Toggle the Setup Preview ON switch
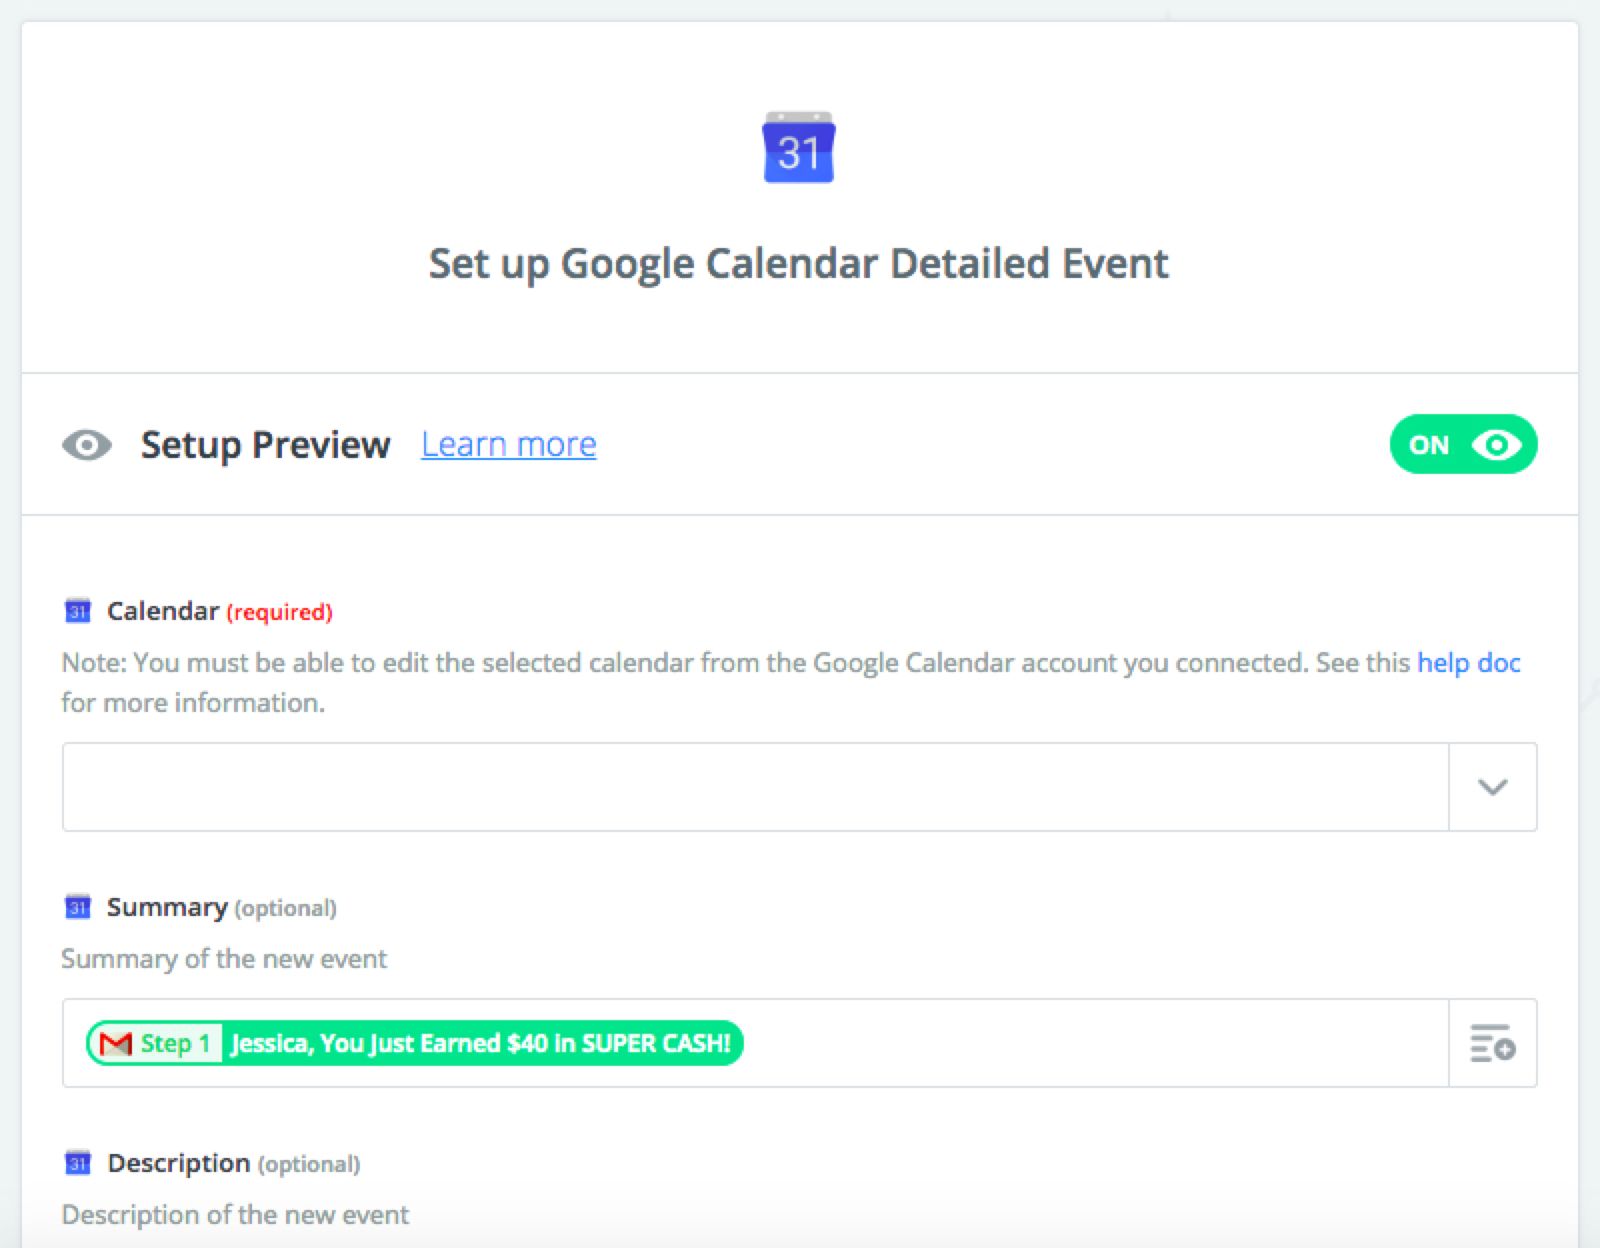Image resolution: width=1600 pixels, height=1248 pixels. tap(1462, 445)
